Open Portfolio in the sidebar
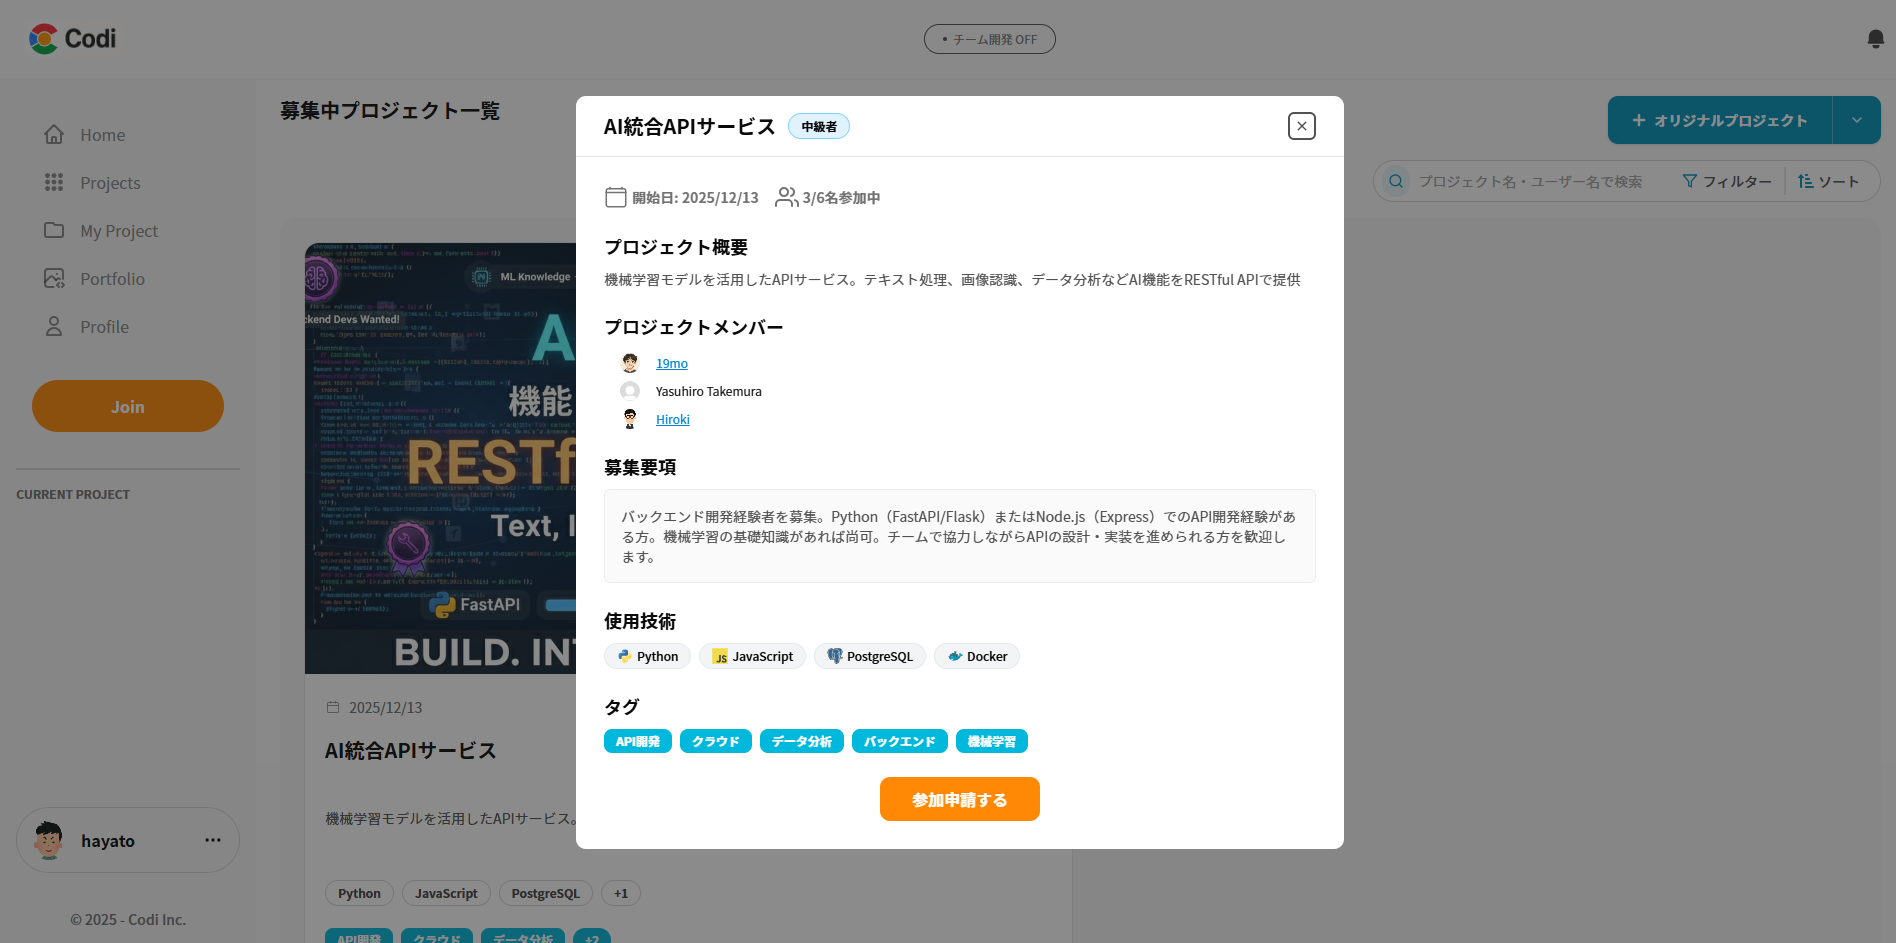Screen dimensions: 1896x943 pos(112,279)
